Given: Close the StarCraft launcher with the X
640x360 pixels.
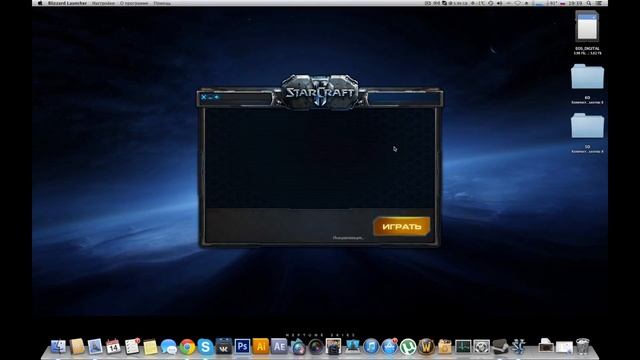Looking at the screenshot, I should [204, 97].
